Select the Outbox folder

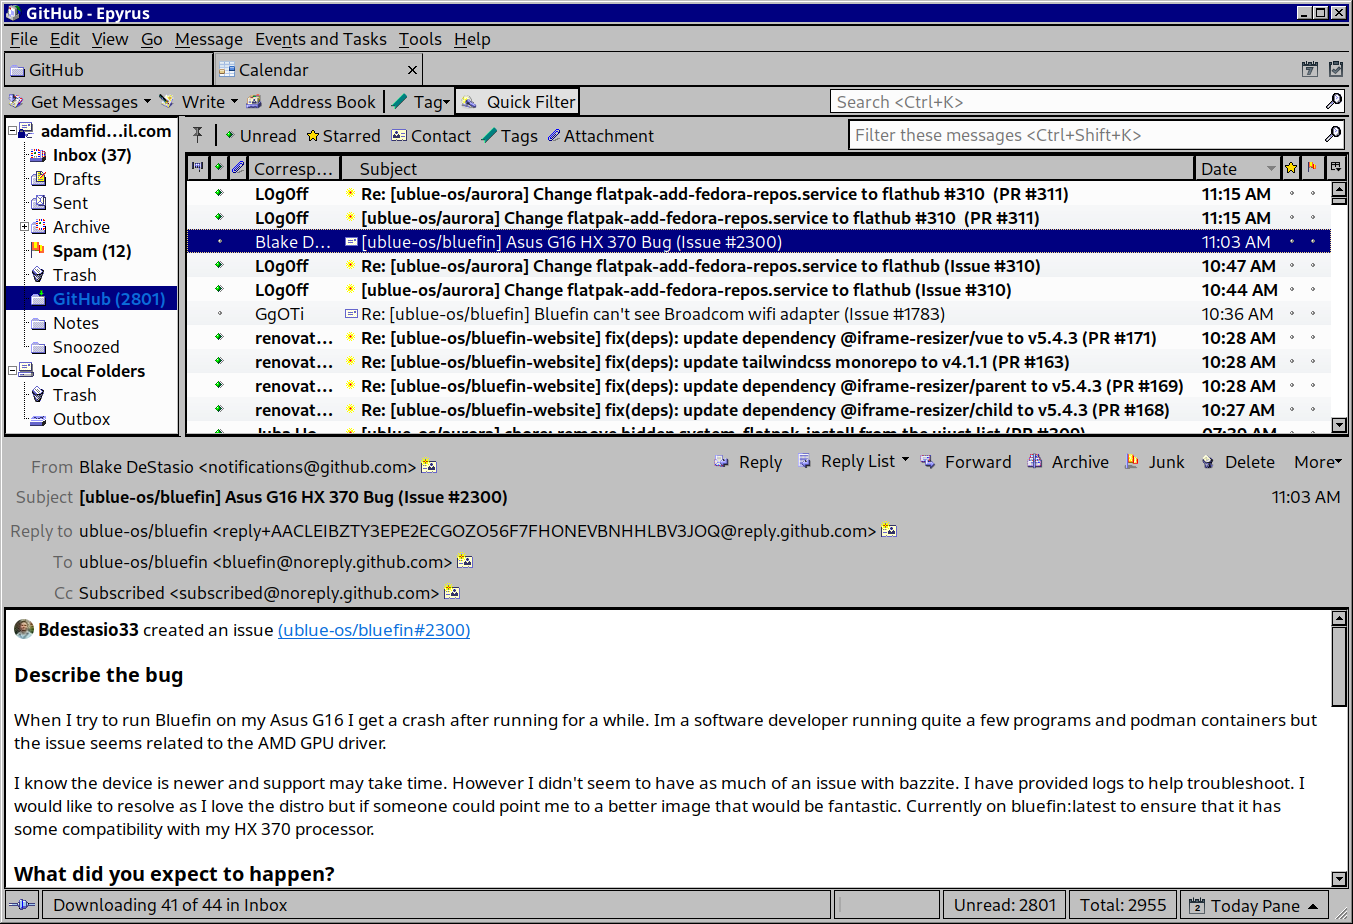coord(81,419)
